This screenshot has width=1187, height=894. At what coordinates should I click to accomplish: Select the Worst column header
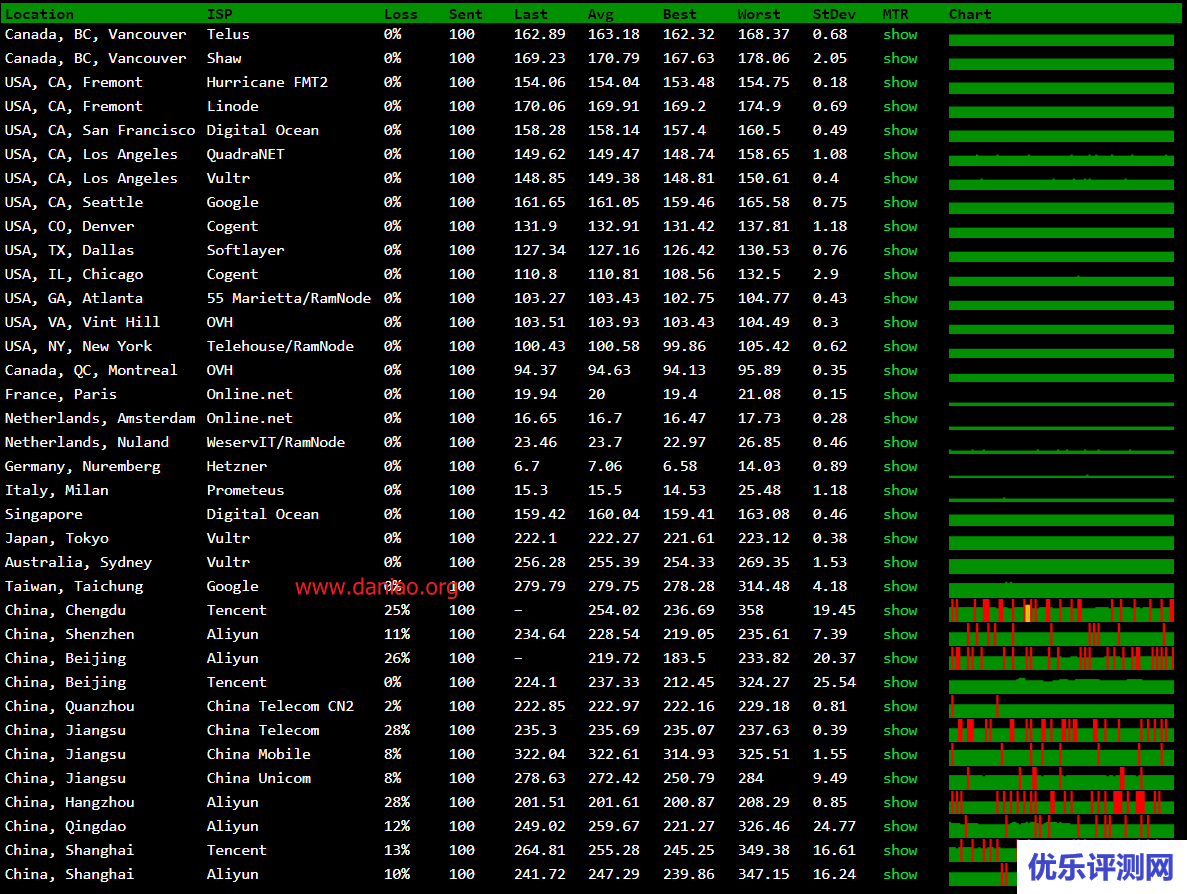tap(759, 14)
